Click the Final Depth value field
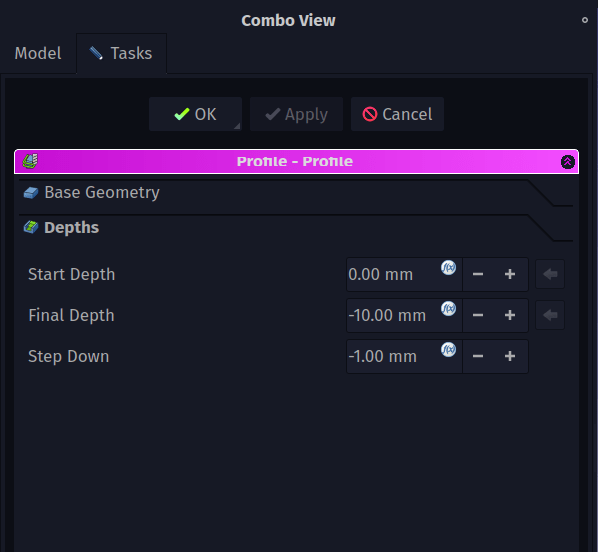 point(404,315)
